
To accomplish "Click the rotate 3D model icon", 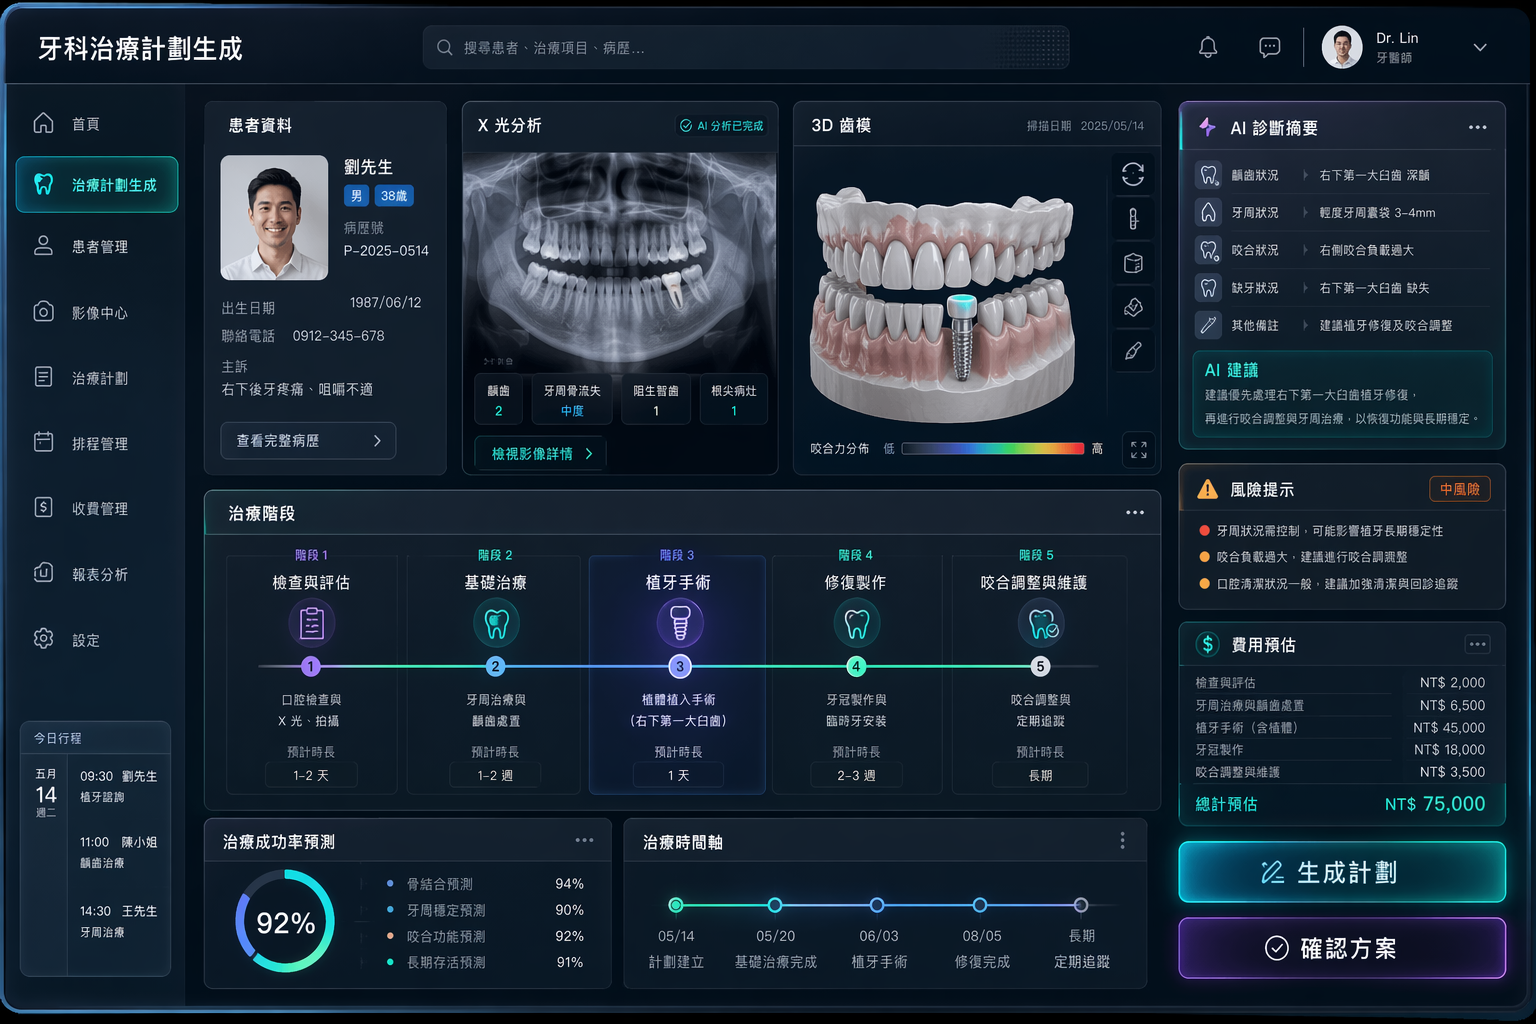I will point(1133,175).
